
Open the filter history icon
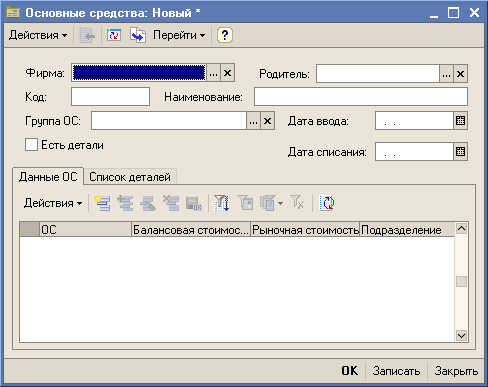pos(268,203)
